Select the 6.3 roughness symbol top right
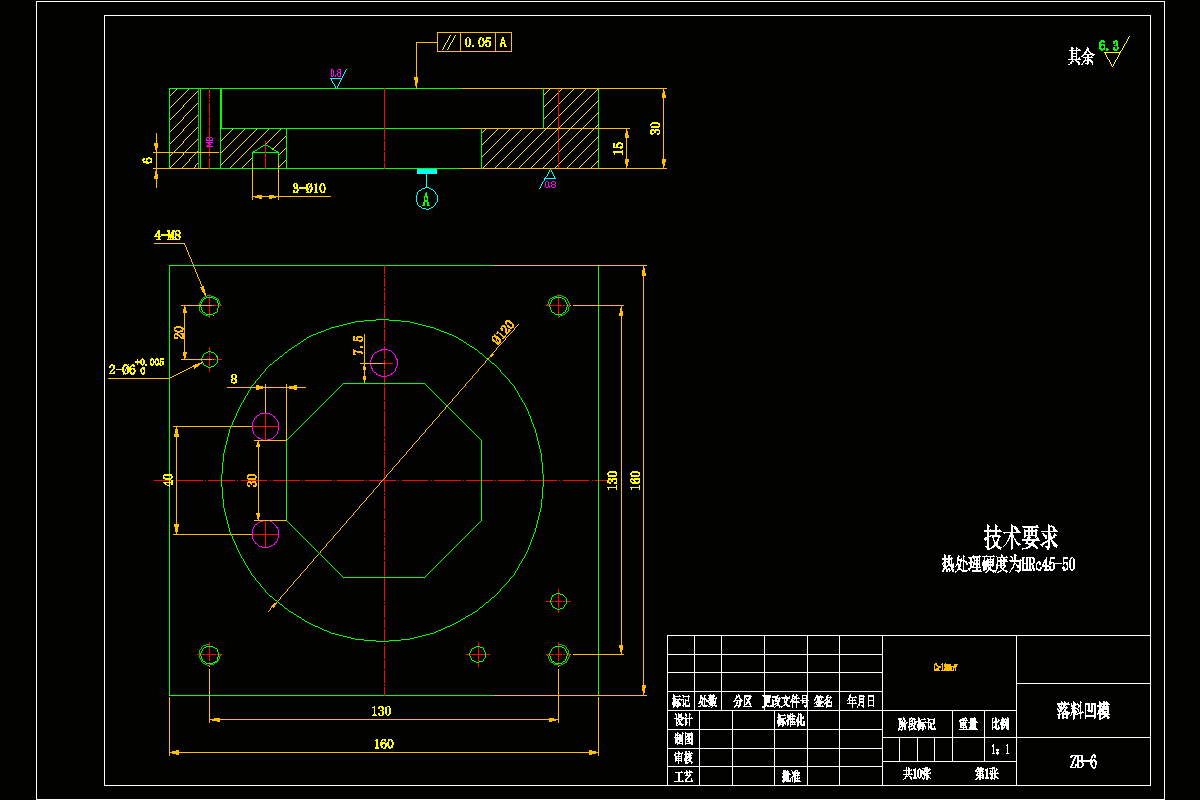This screenshot has width=1200, height=800. coord(1112,50)
